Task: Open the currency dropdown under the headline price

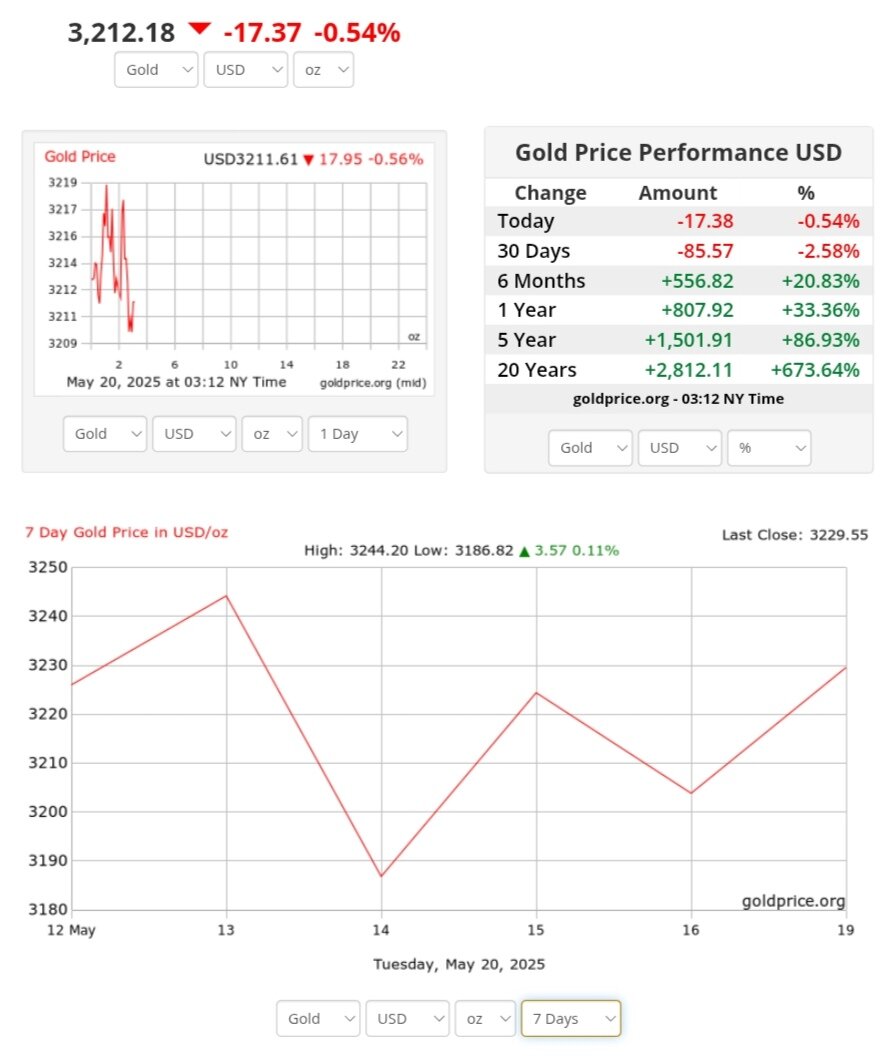Action: [x=245, y=70]
